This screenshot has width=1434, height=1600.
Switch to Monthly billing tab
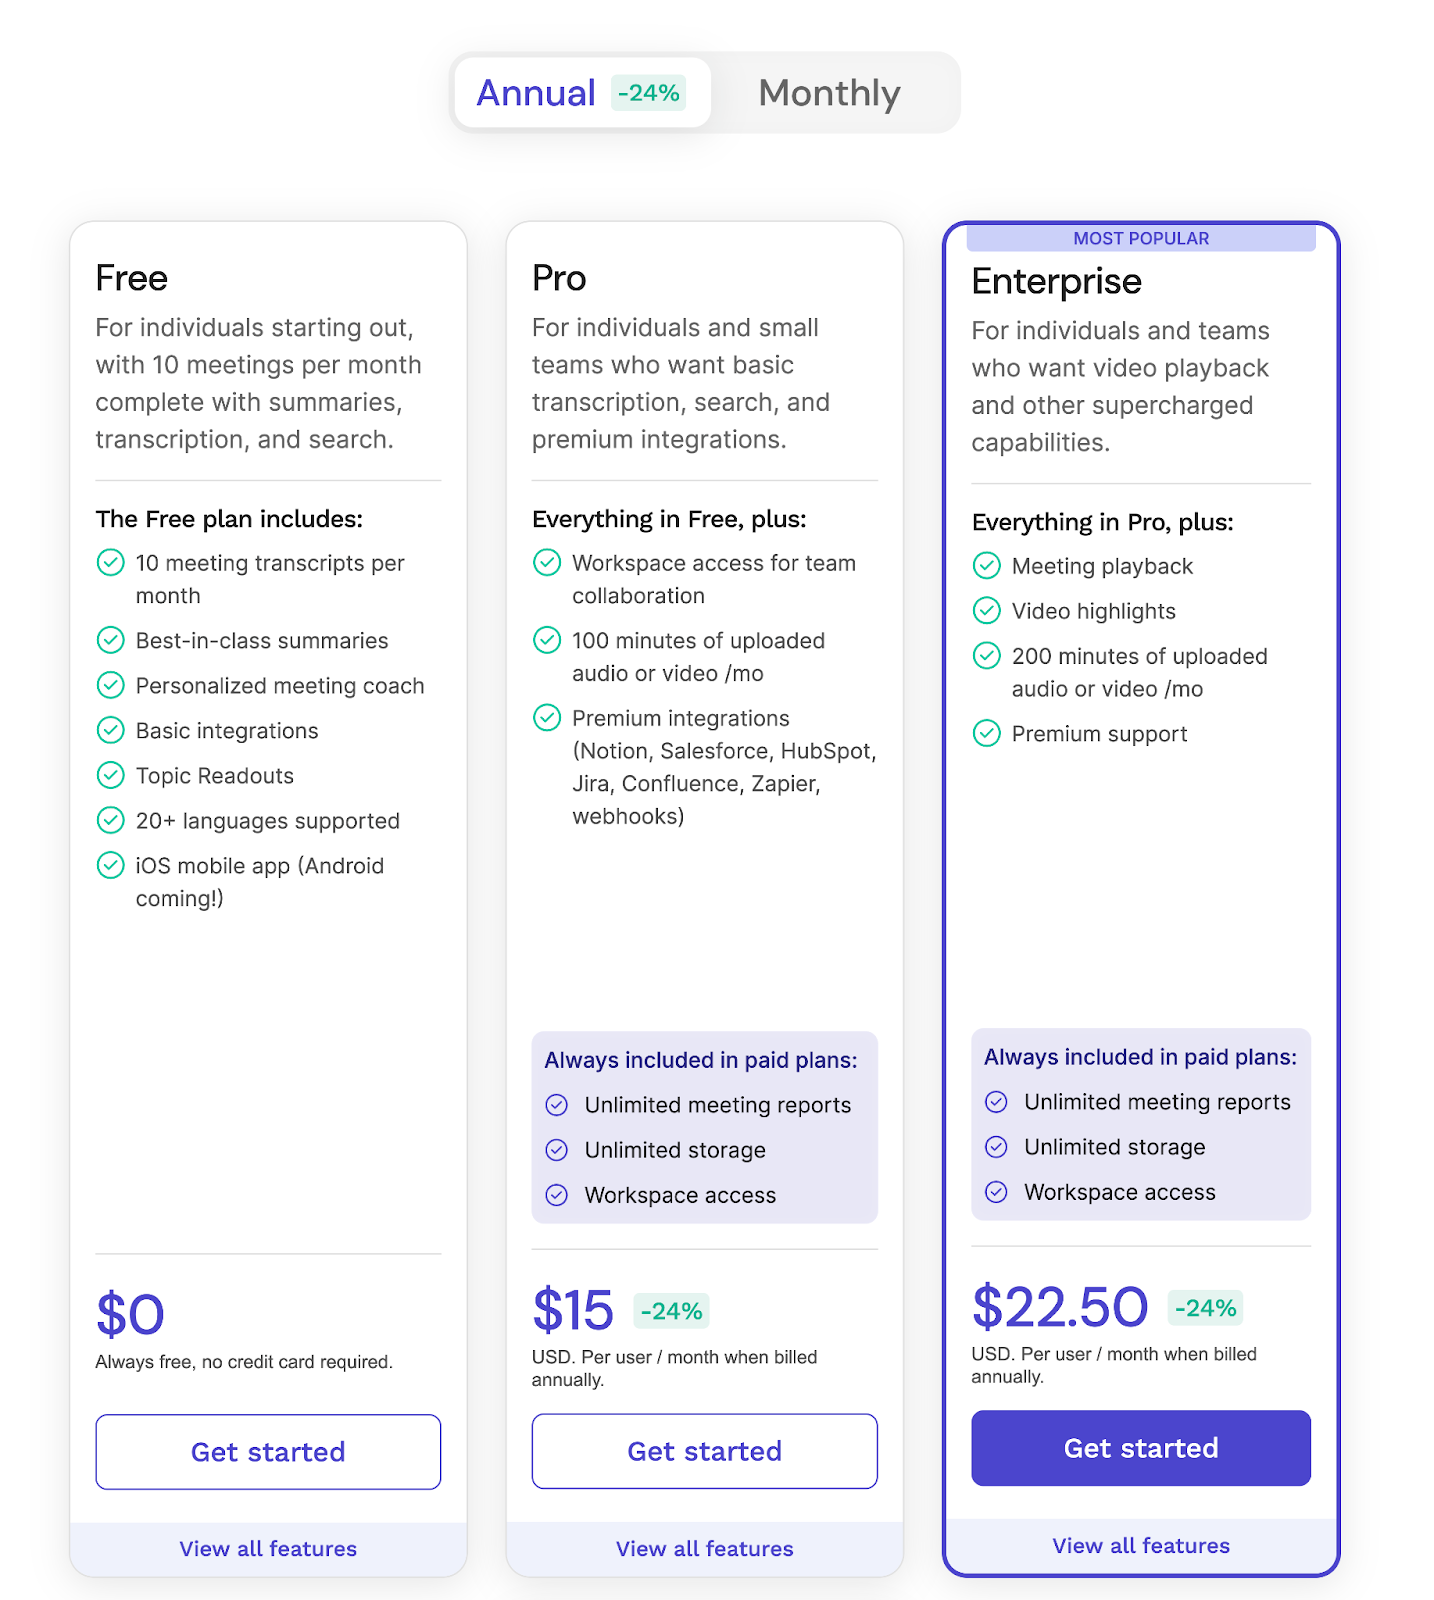[829, 93]
